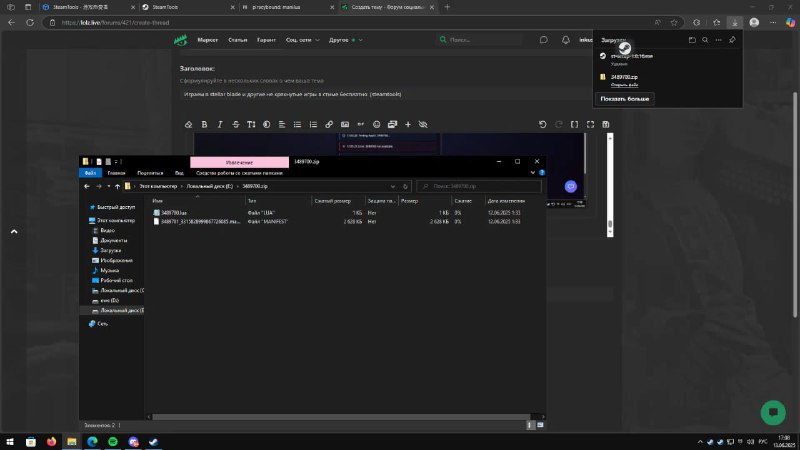
Task: Click "Показать больше" in downloads panel
Action: coord(624,98)
